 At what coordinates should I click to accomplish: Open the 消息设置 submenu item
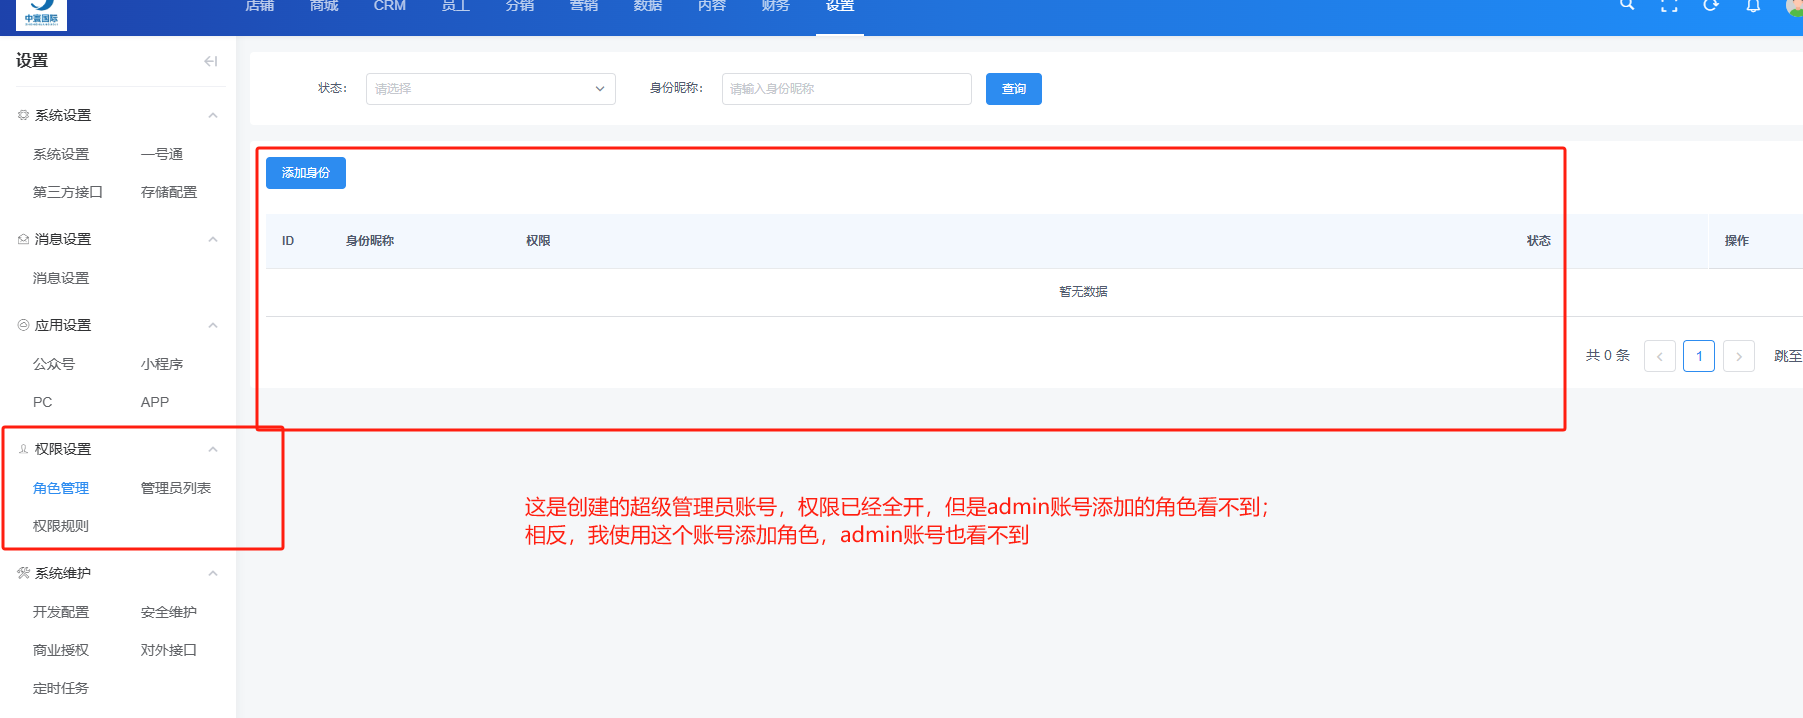pyautogui.click(x=61, y=278)
